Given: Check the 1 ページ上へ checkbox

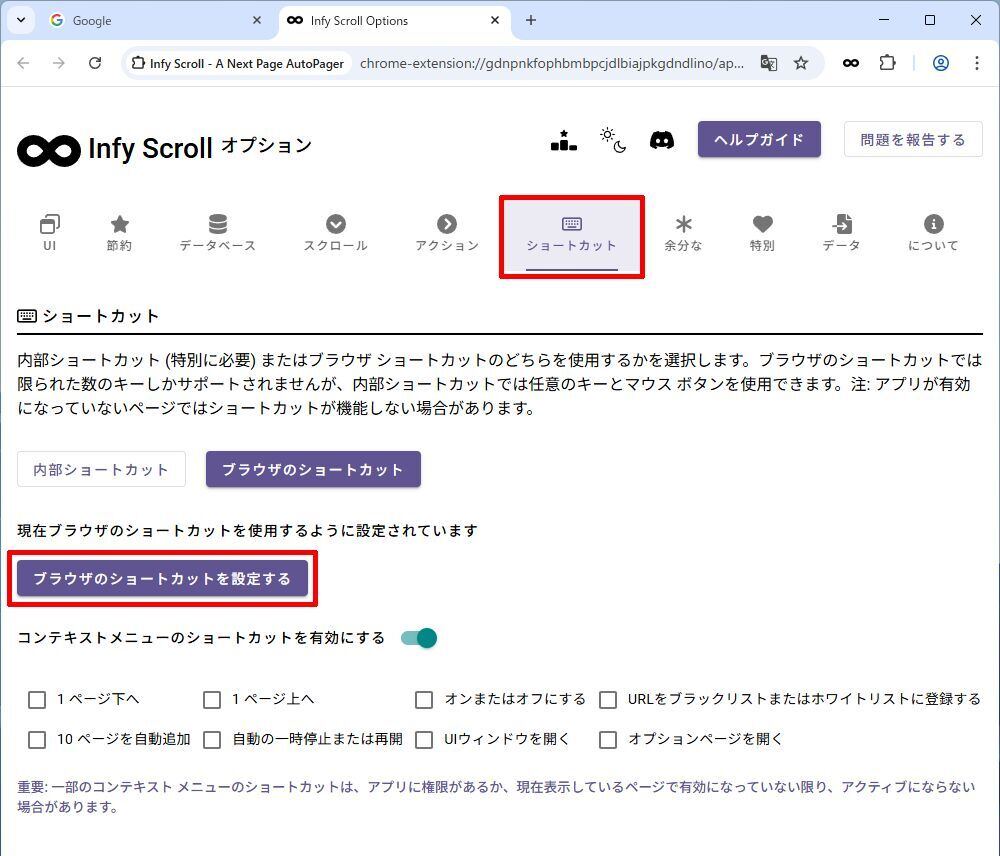Looking at the screenshot, I should tap(212, 700).
